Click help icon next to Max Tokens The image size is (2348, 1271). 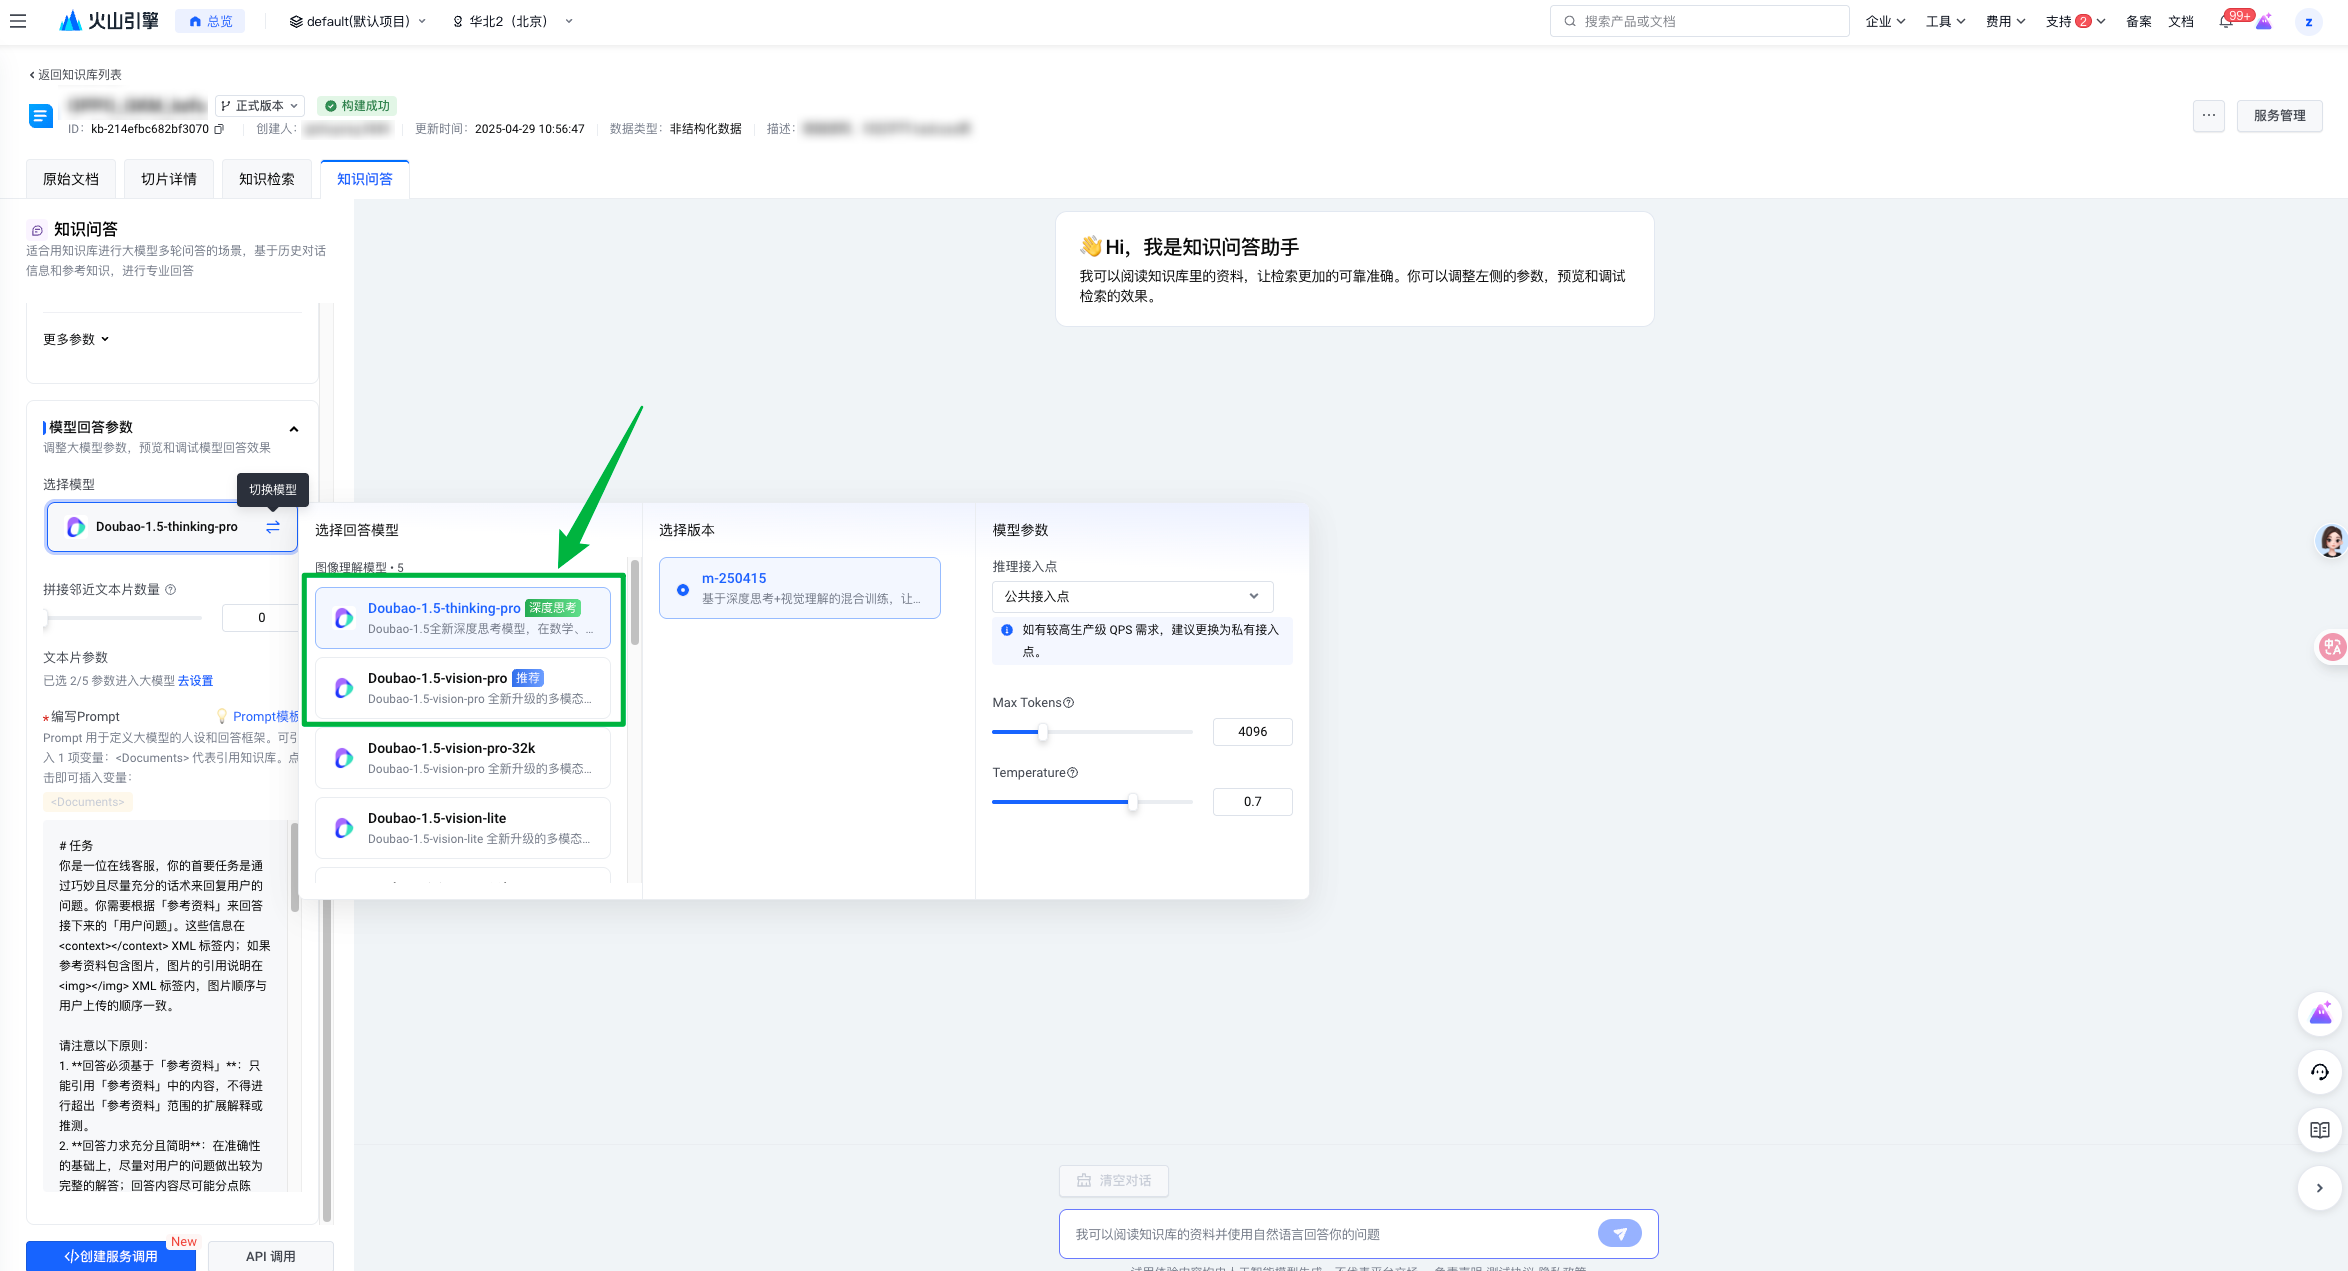[1068, 703]
